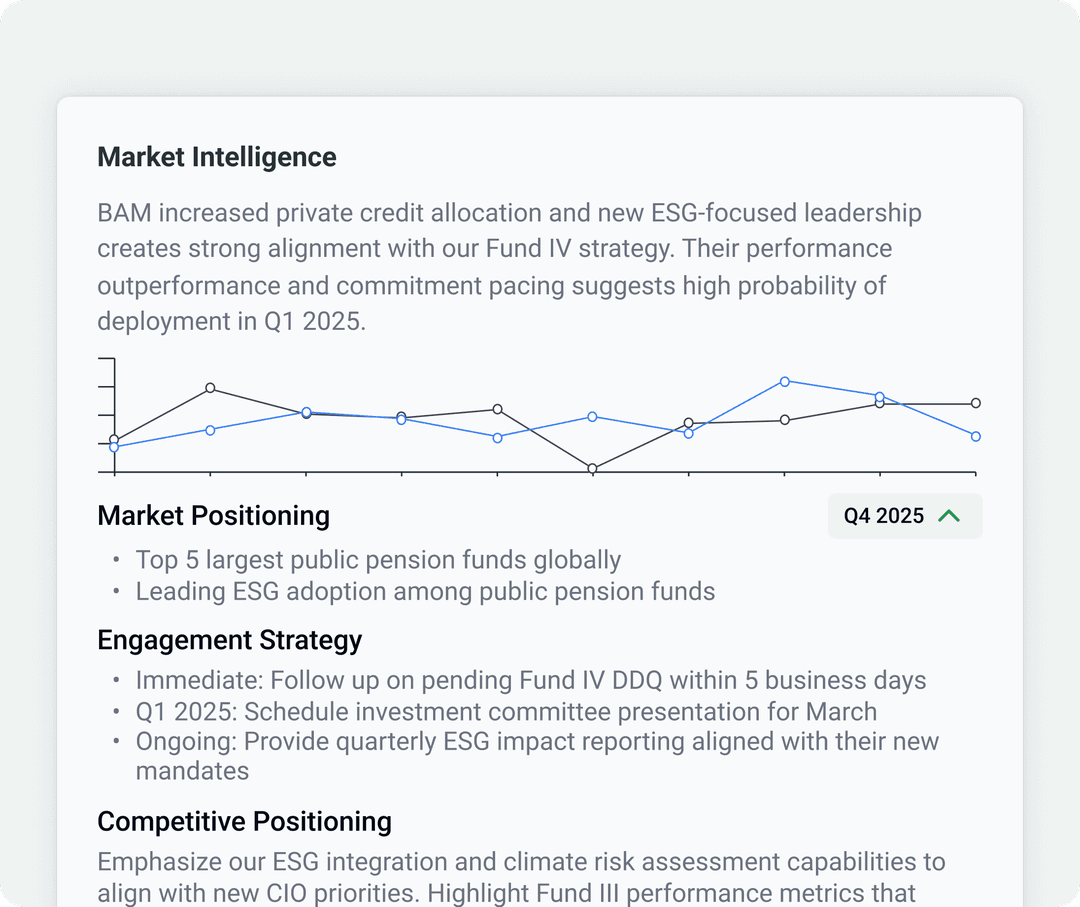Select the lowest black data point on the chart
The image size is (1080, 907).
pyautogui.click(x=592, y=467)
